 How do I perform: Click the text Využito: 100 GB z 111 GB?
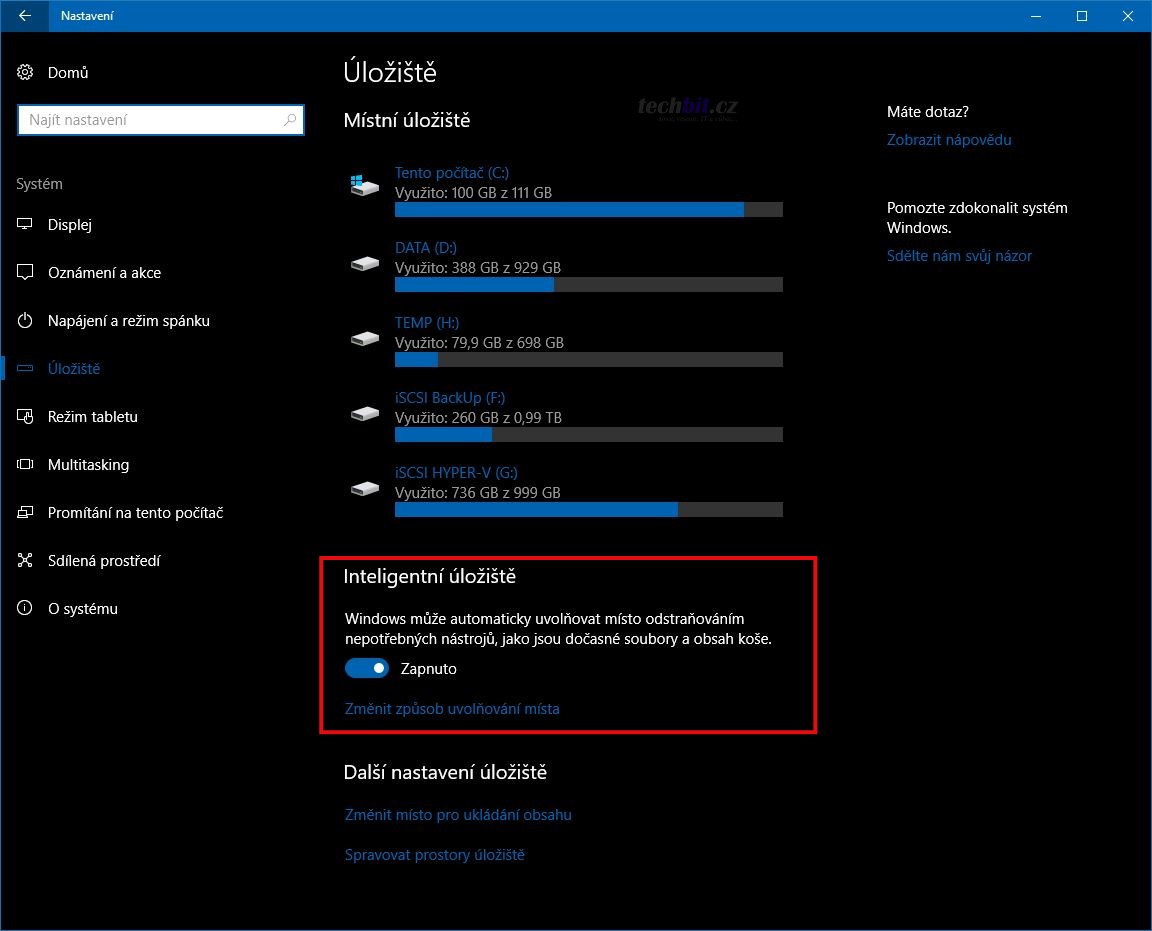point(473,193)
